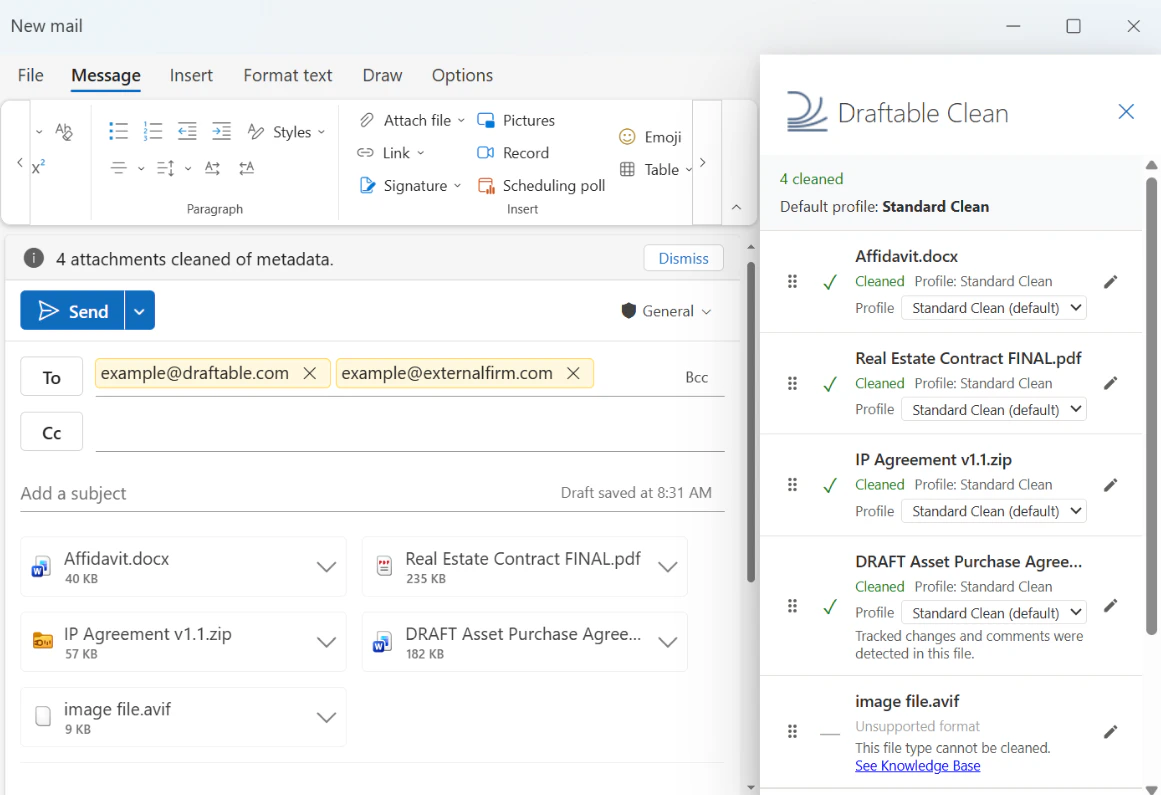Viewport: 1161px width, 795px height.
Task: Click drag handle for IP Agreement v1.1.zip
Action: coord(792,485)
